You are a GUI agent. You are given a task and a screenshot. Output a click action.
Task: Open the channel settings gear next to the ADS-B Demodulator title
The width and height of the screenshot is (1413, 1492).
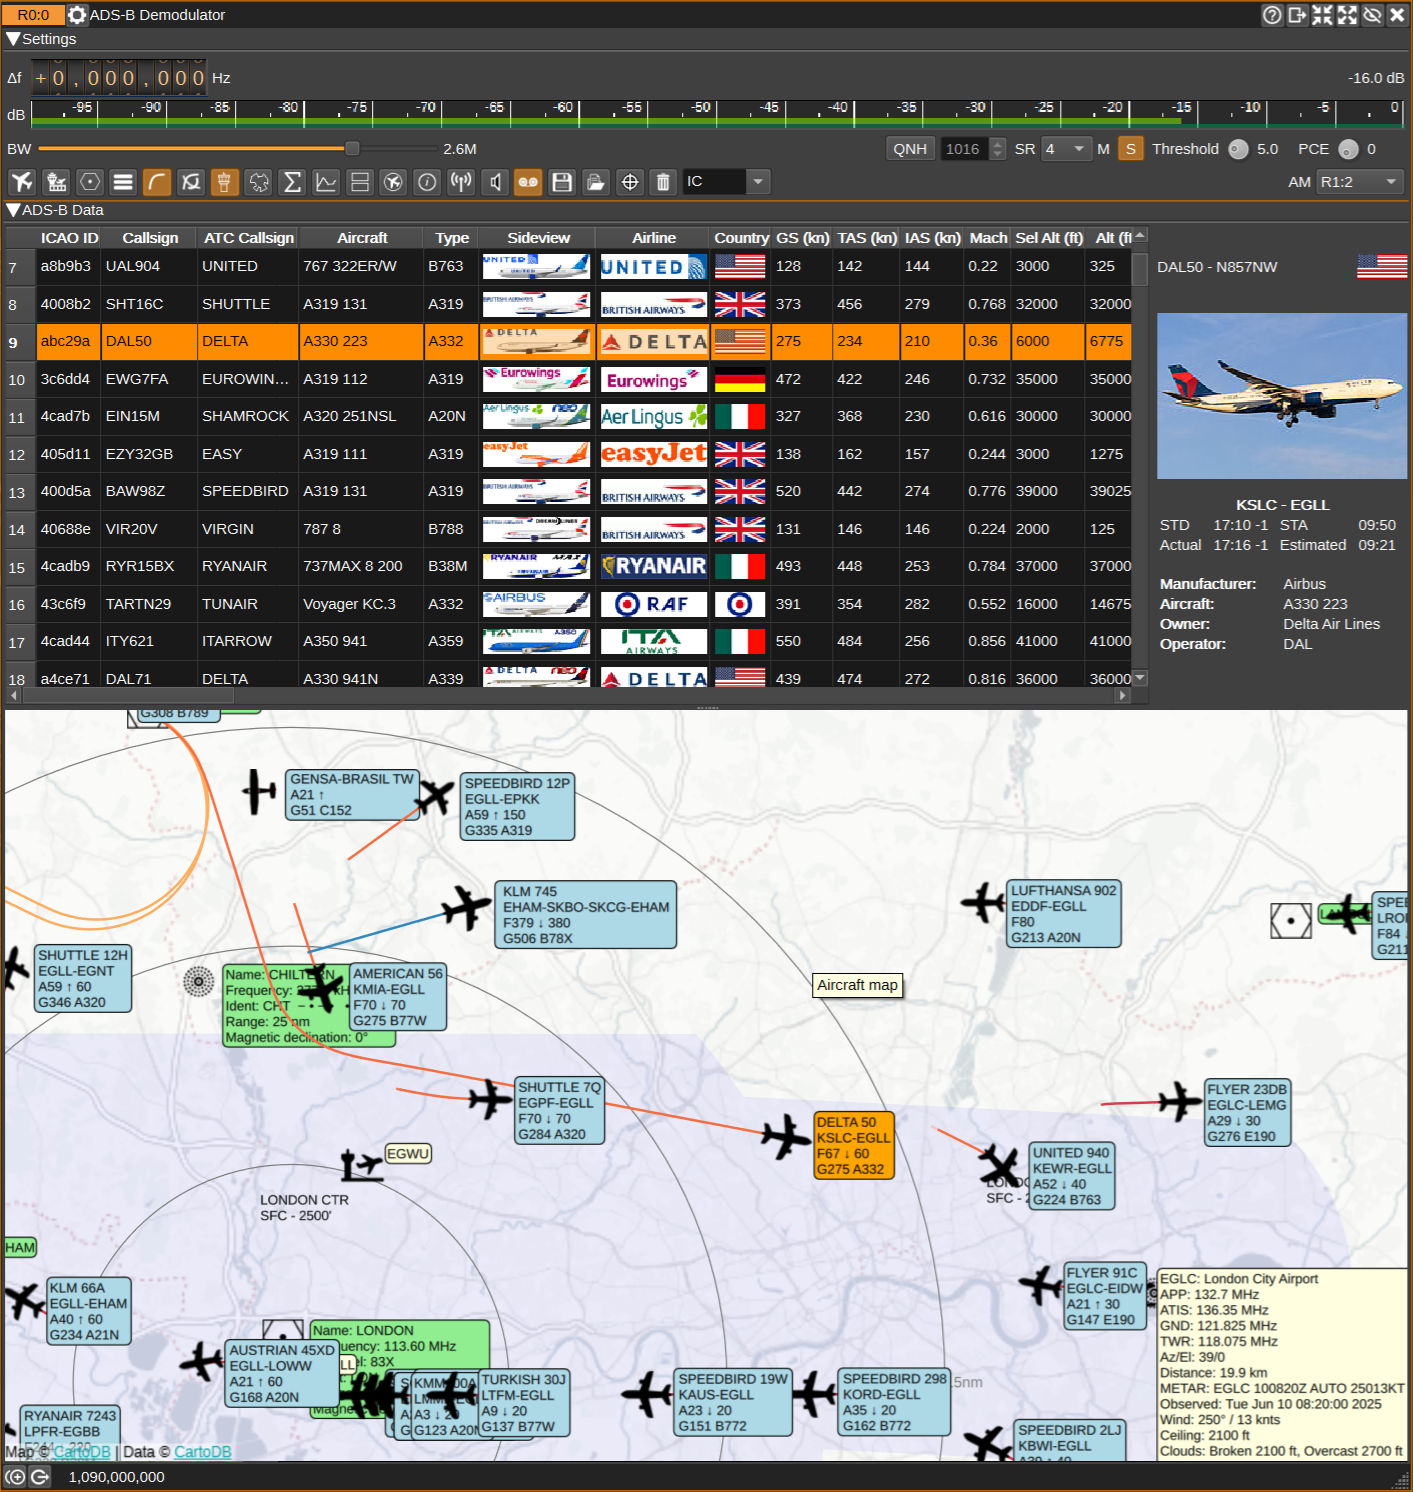(77, 15)
